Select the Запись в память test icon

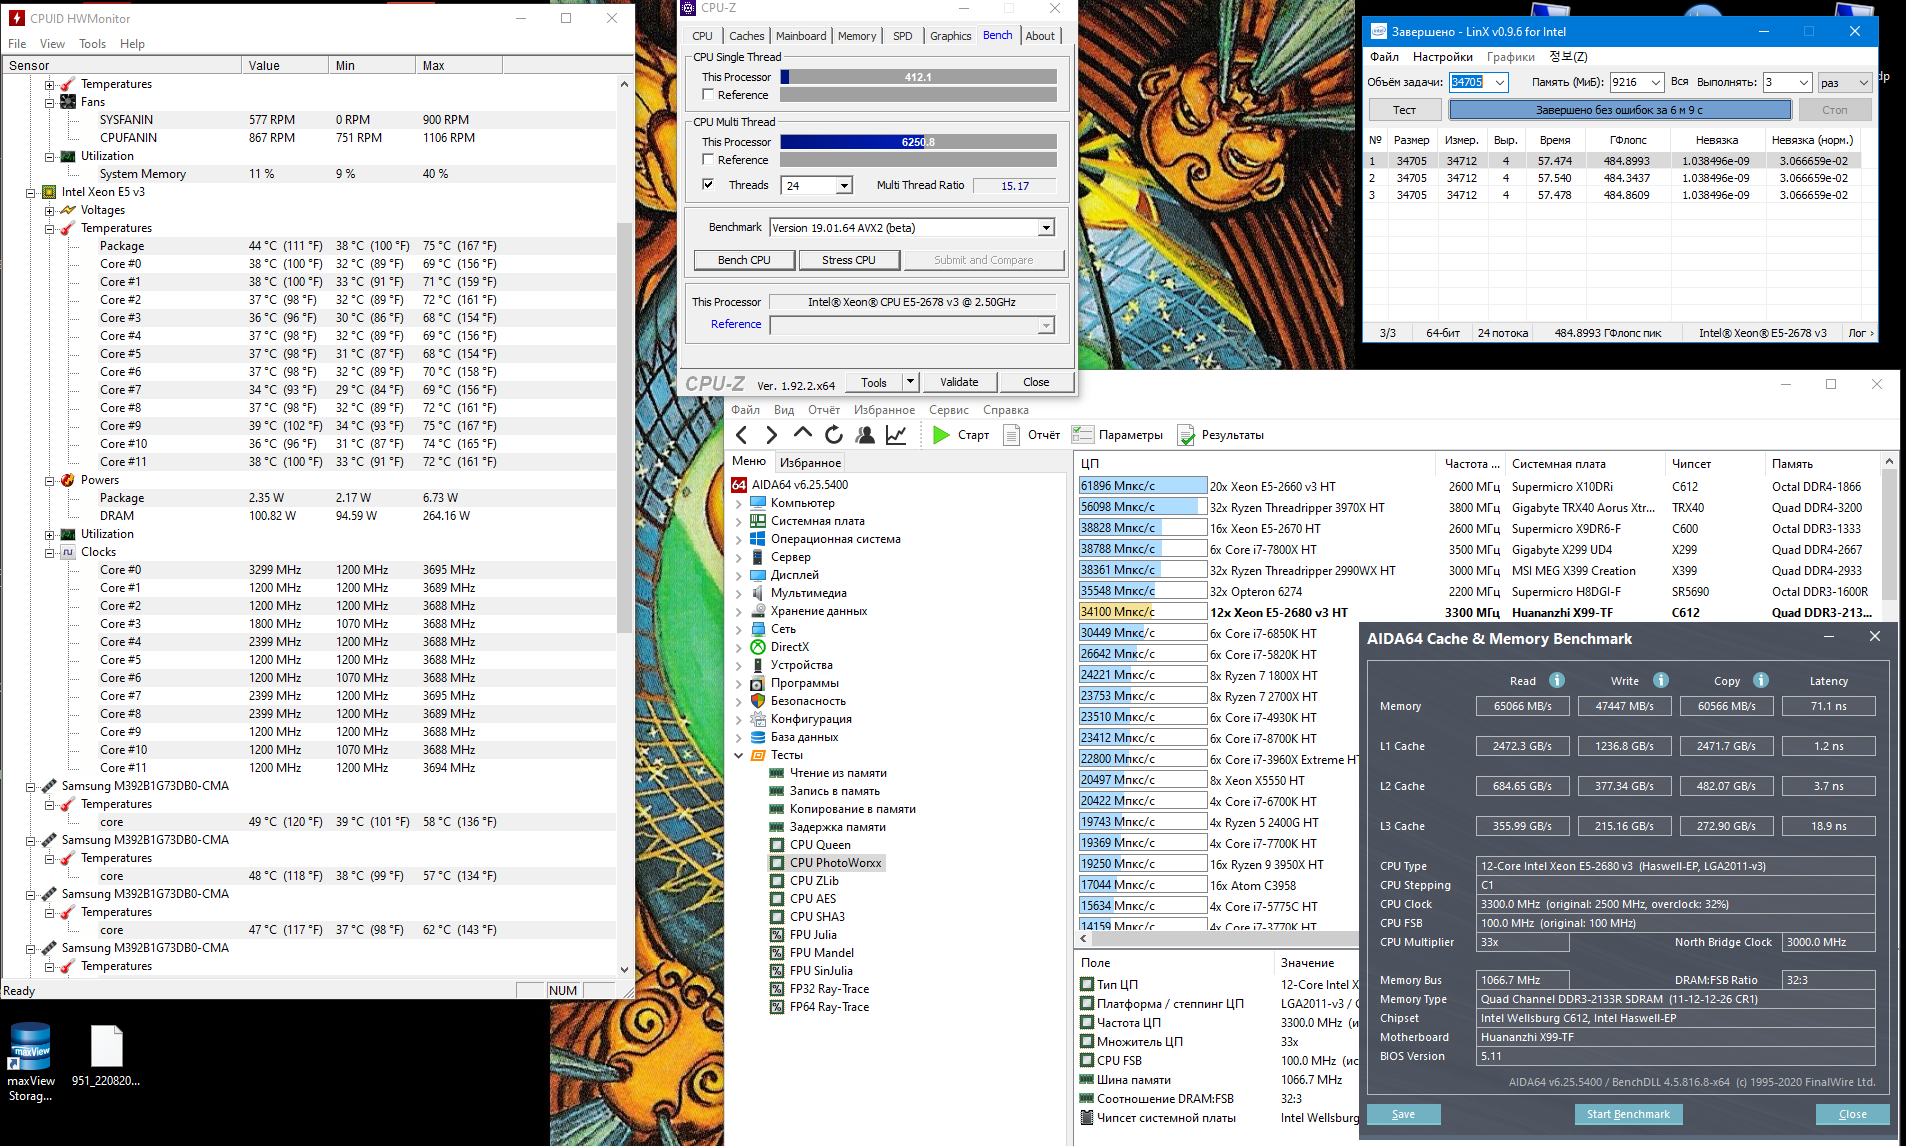(776, 791)
